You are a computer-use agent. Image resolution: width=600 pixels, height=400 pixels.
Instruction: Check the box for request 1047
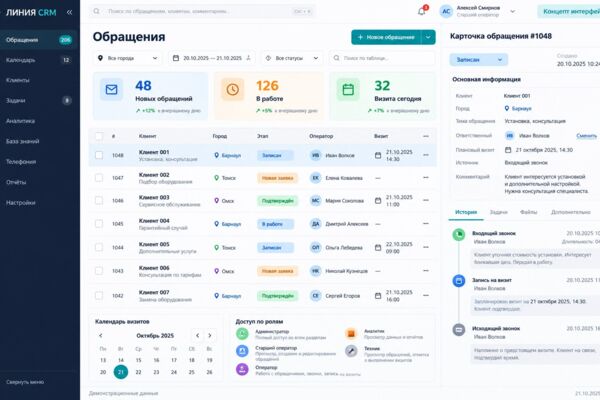(99, 178)
